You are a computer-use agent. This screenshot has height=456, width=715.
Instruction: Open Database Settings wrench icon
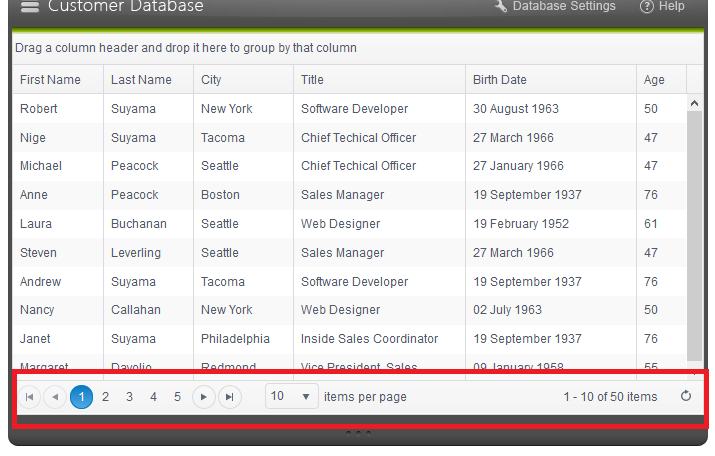[x=501, y=6]
